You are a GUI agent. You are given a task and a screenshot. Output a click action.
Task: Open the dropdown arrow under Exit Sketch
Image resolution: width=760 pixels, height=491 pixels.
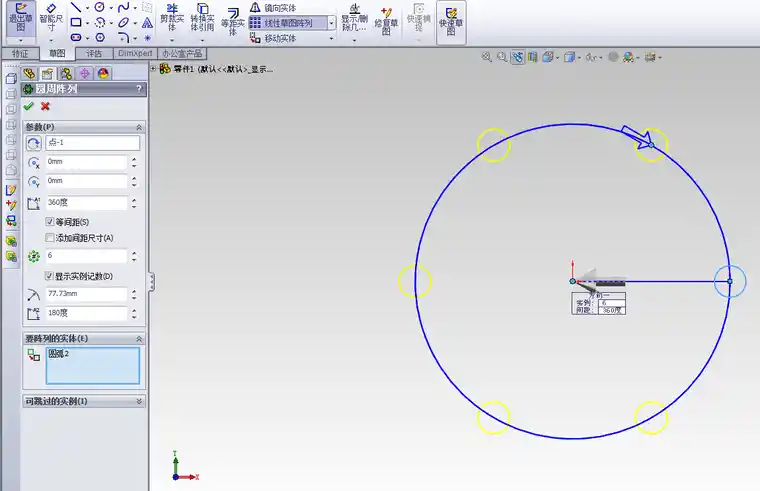[20, 41]
